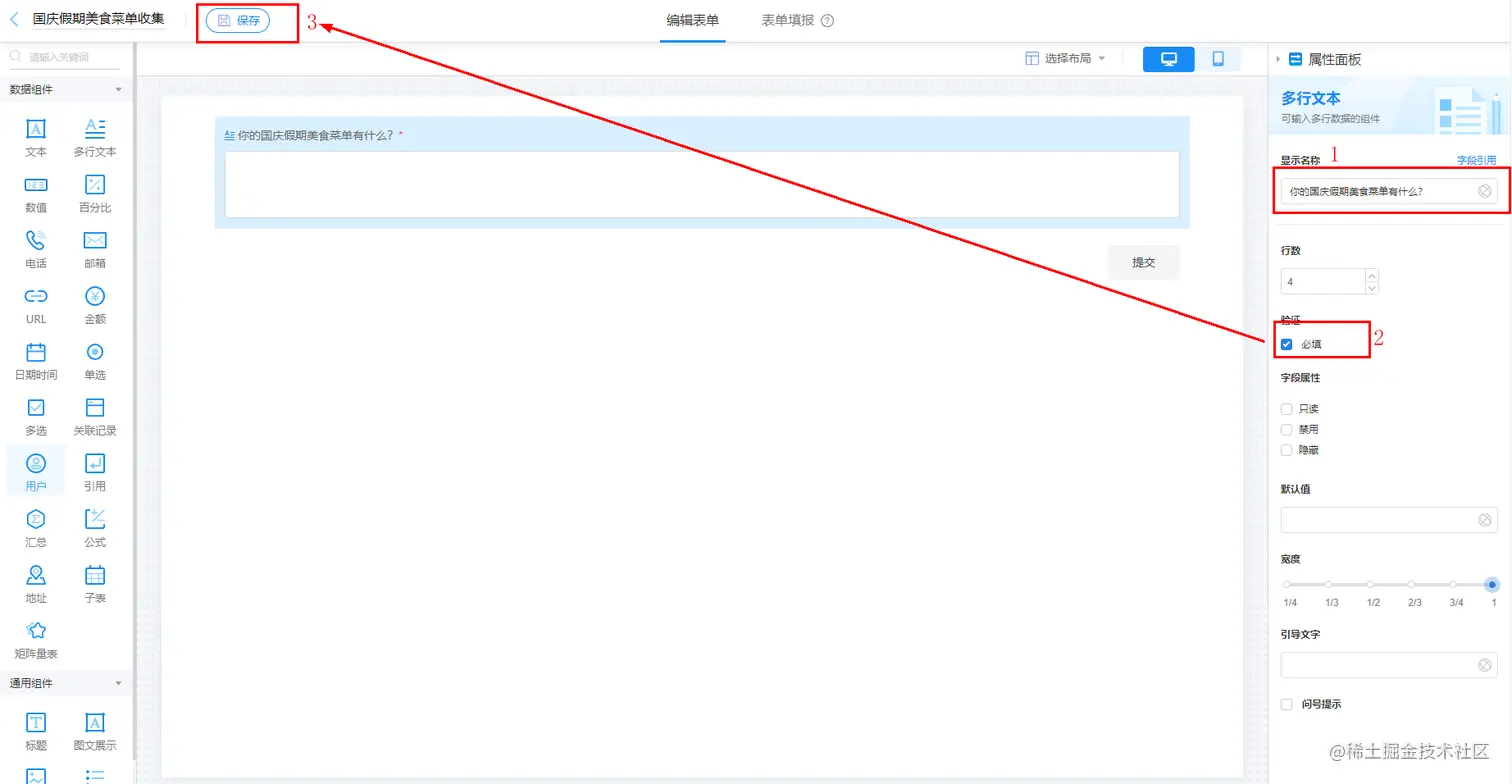Click the multiline text area in form
The height and width of the screenshot is (784, 1512).
pos(702,184)
